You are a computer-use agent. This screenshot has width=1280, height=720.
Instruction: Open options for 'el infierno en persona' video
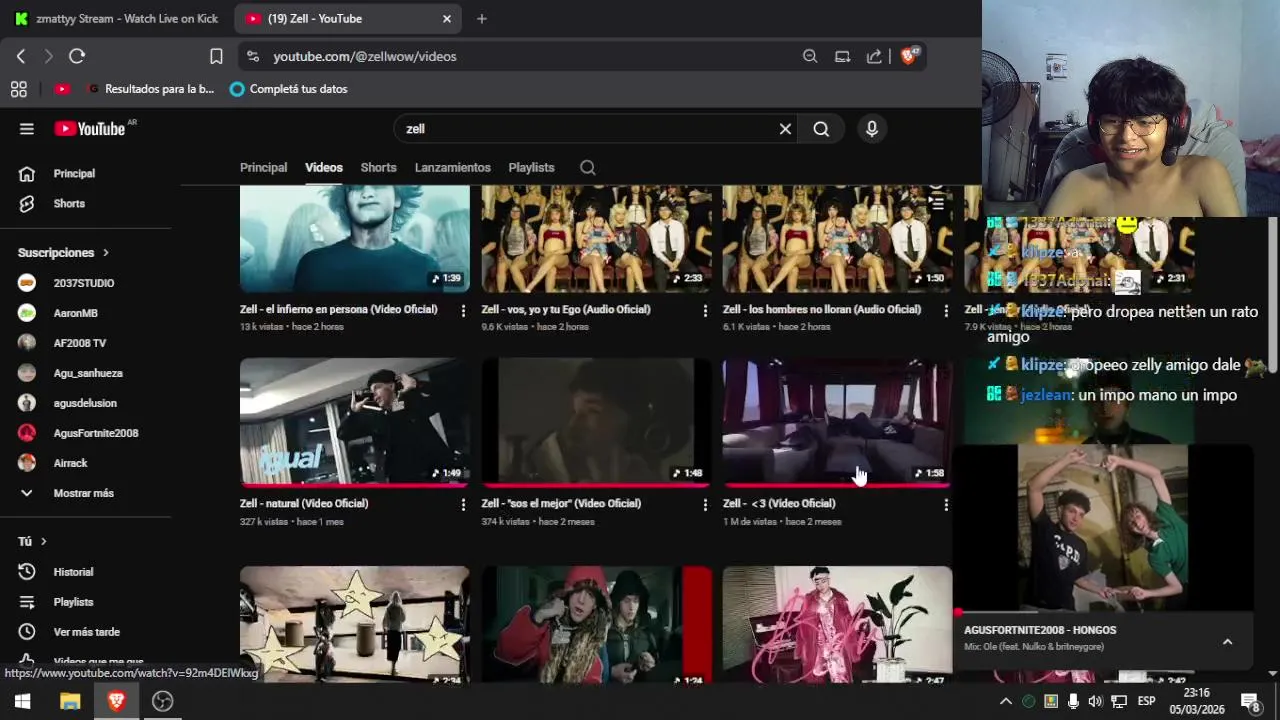tap(463, 311)
